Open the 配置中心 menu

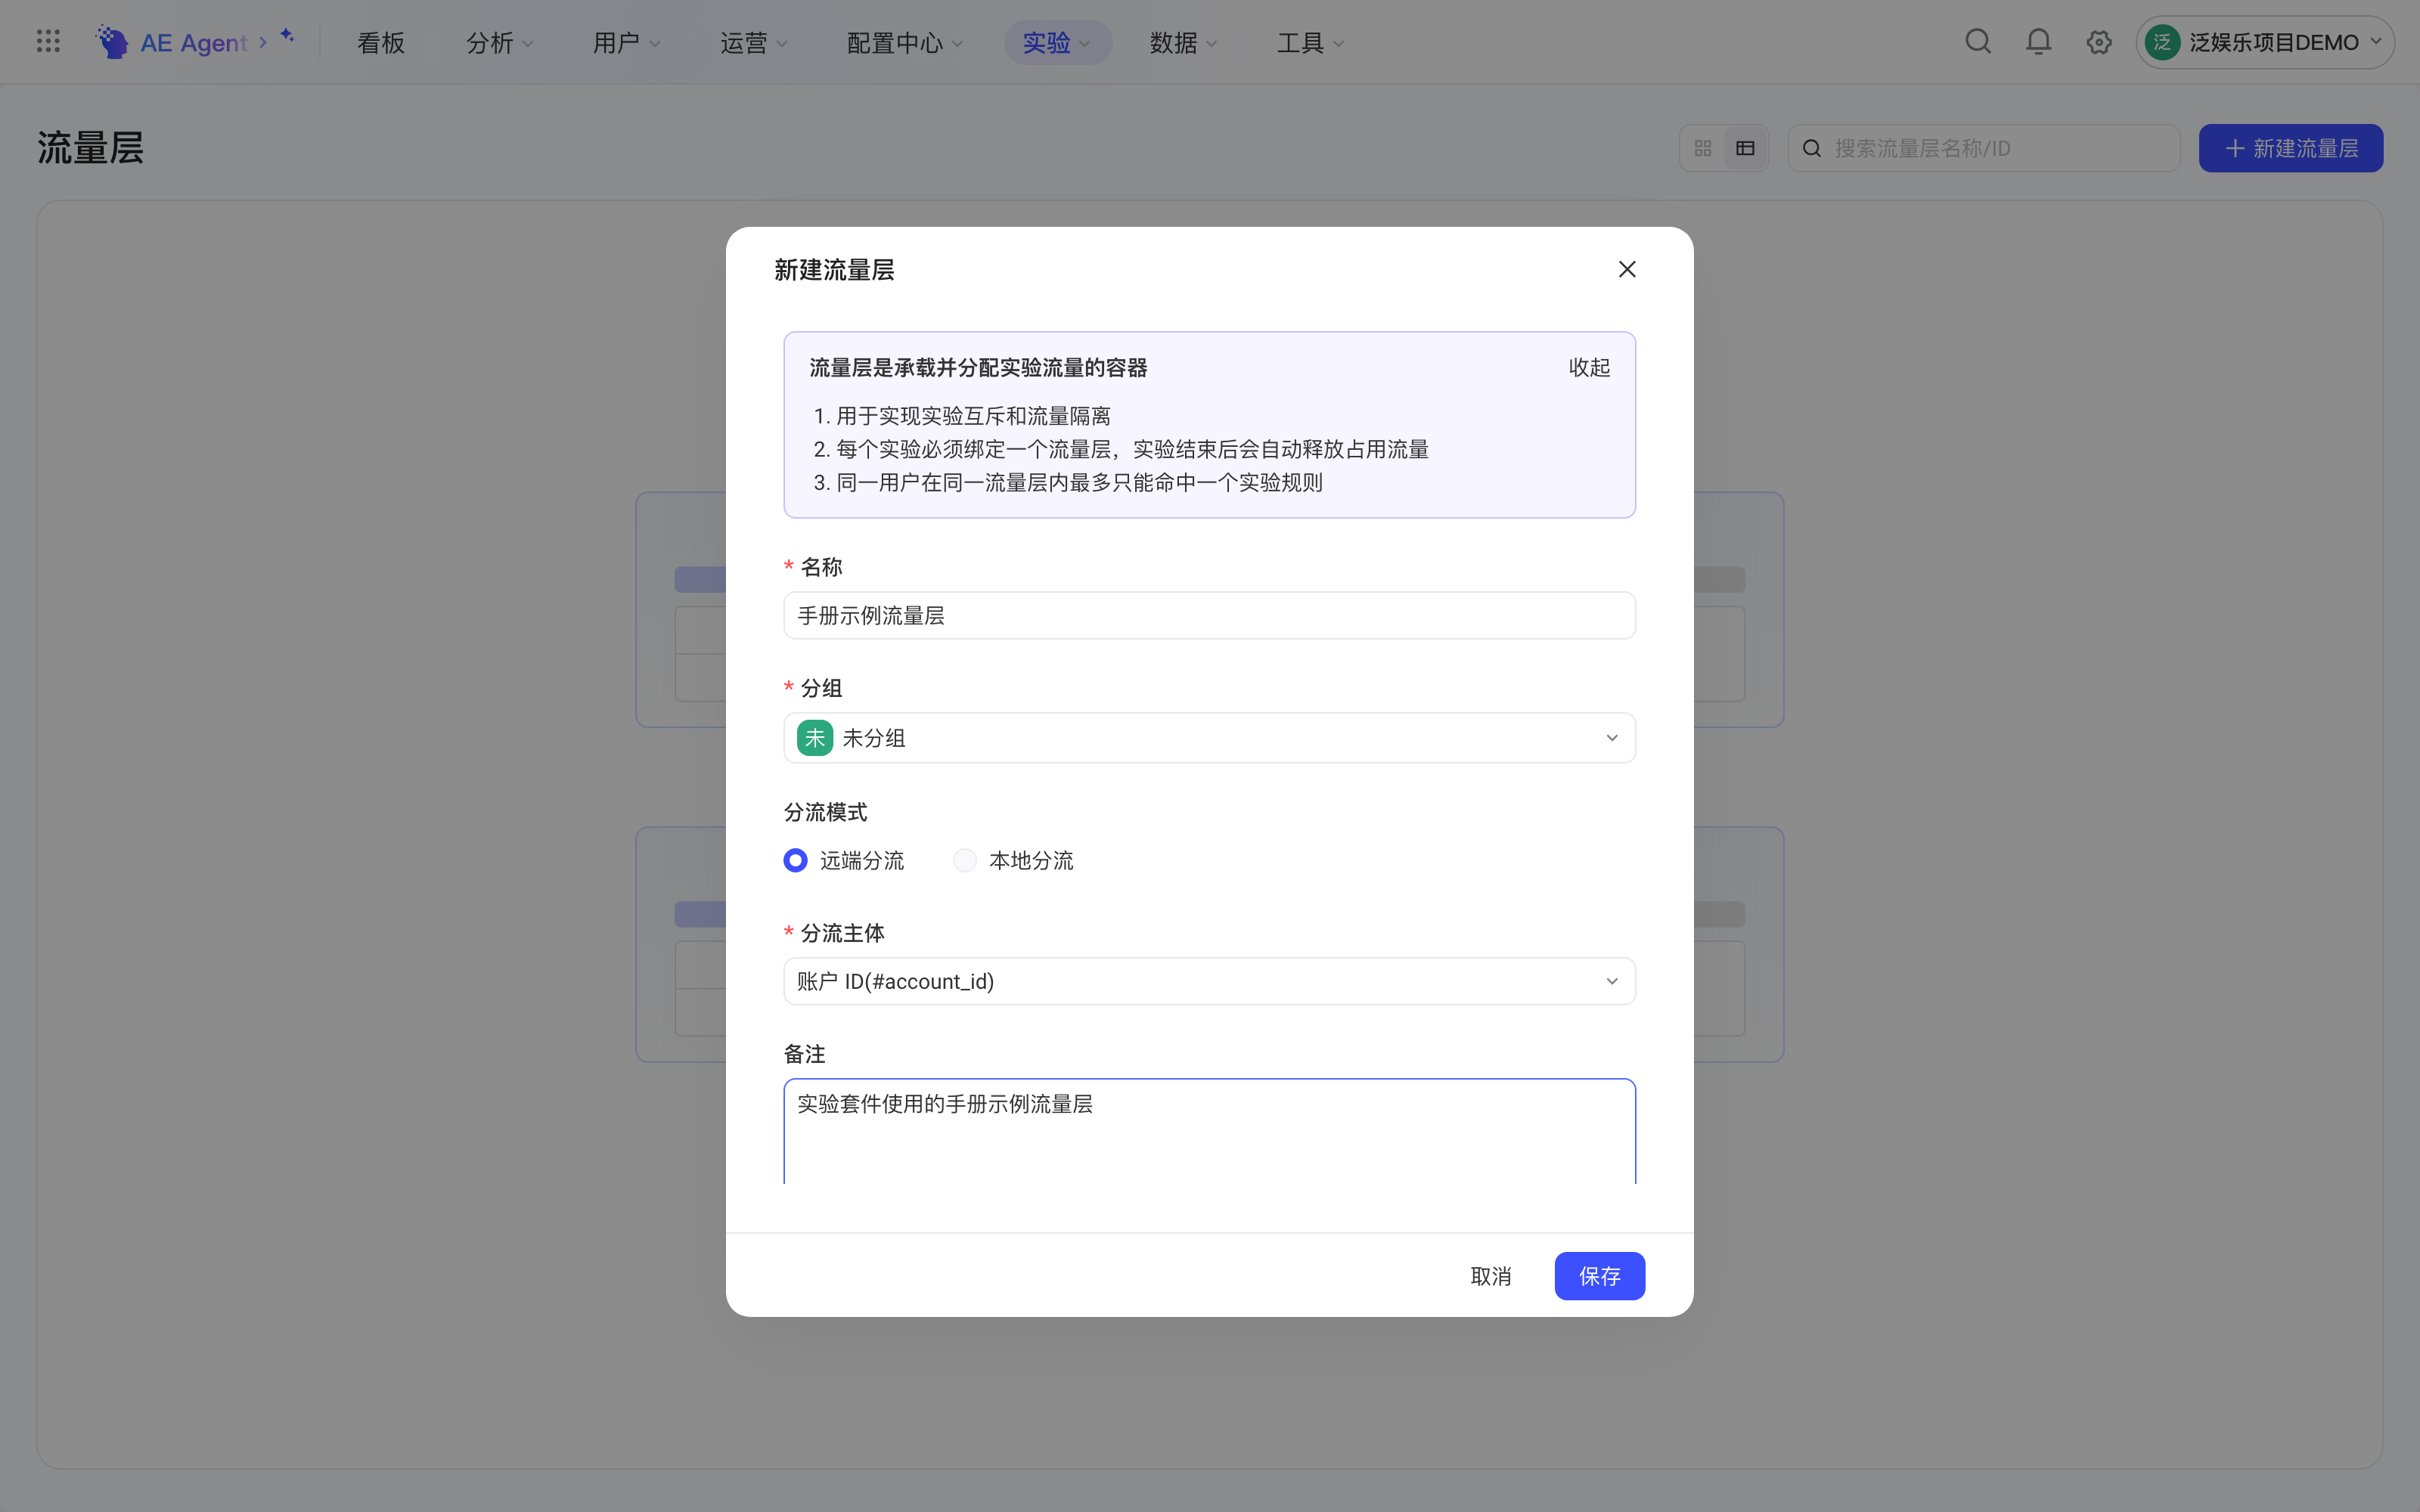coord(905,43)
